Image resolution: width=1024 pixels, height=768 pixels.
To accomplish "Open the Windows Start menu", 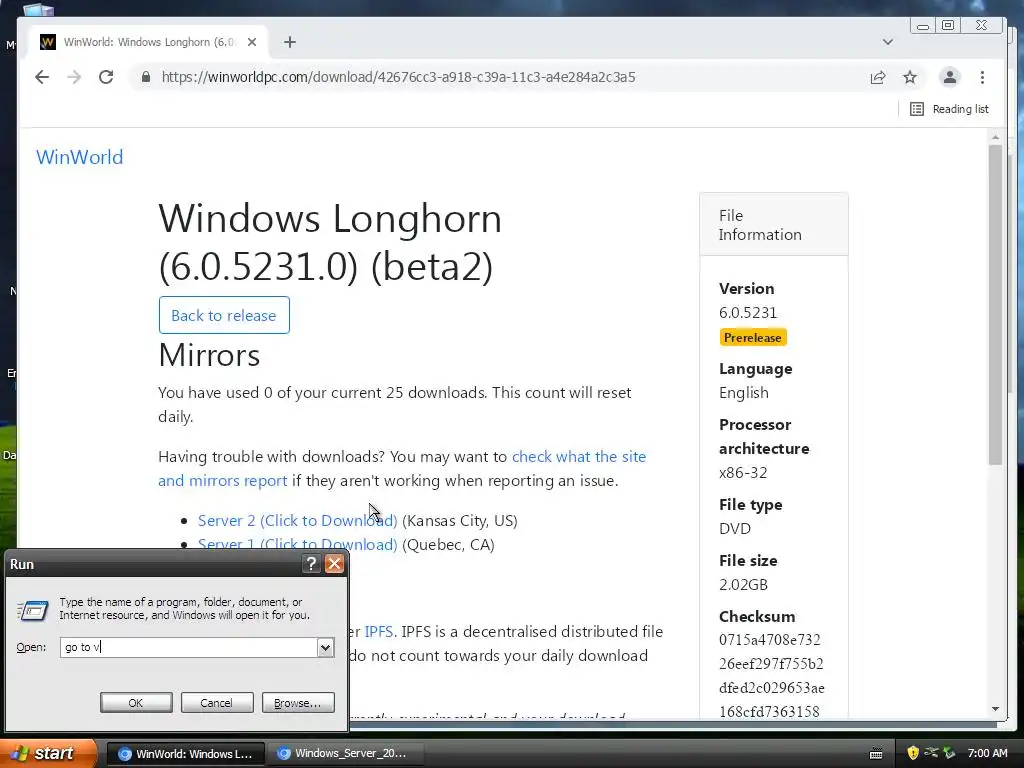I will 48,753.
